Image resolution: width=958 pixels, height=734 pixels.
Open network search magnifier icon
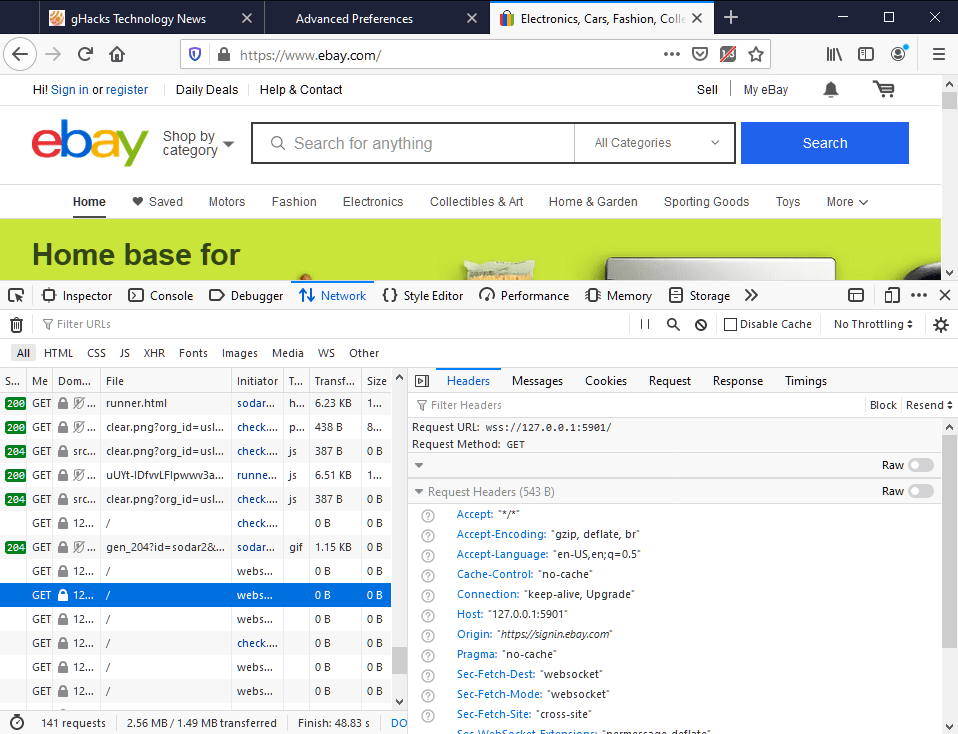(x=673, y=324)
